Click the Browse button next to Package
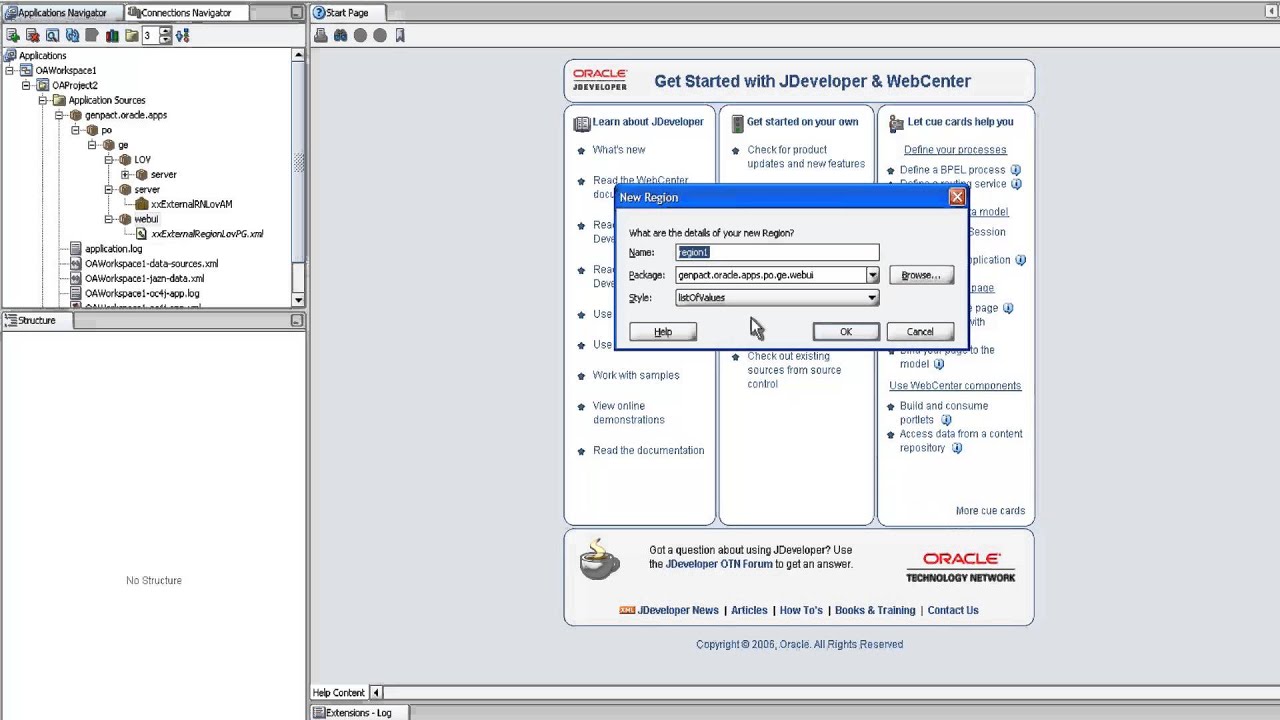 coord(921,275)
